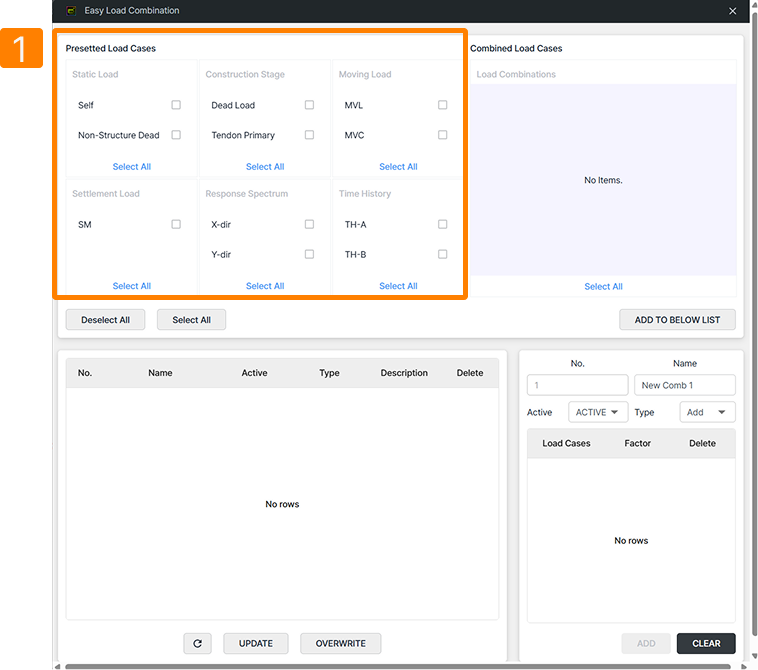The width and height of the screenshot is (758, 670).
Task: Close the Easy Load Combination window
Action: [733, 11]
